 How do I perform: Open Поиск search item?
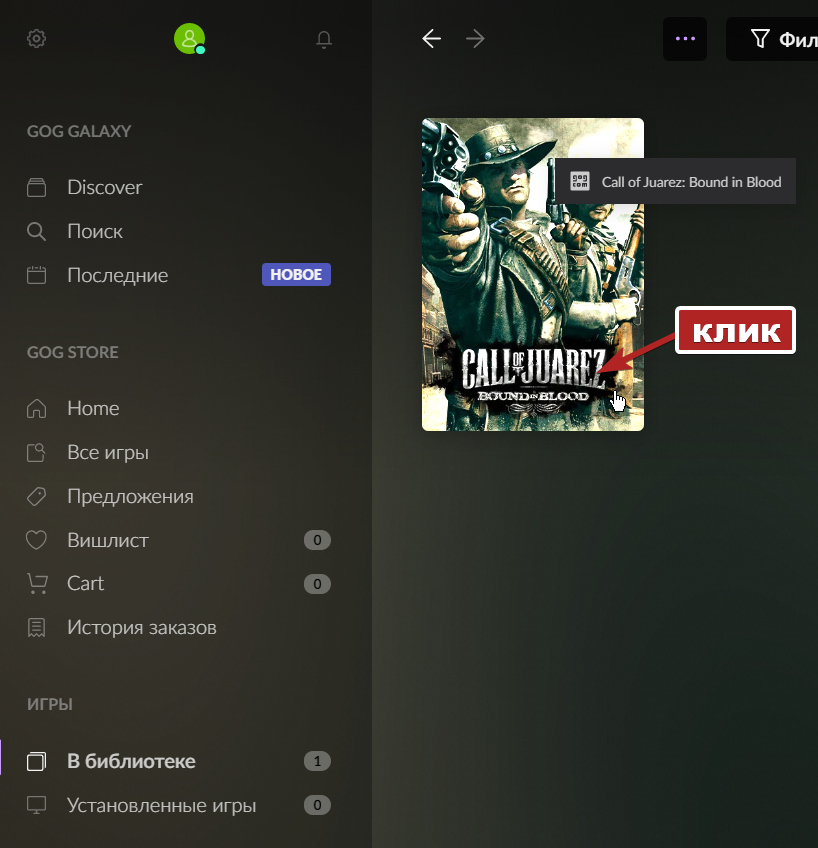95,231
